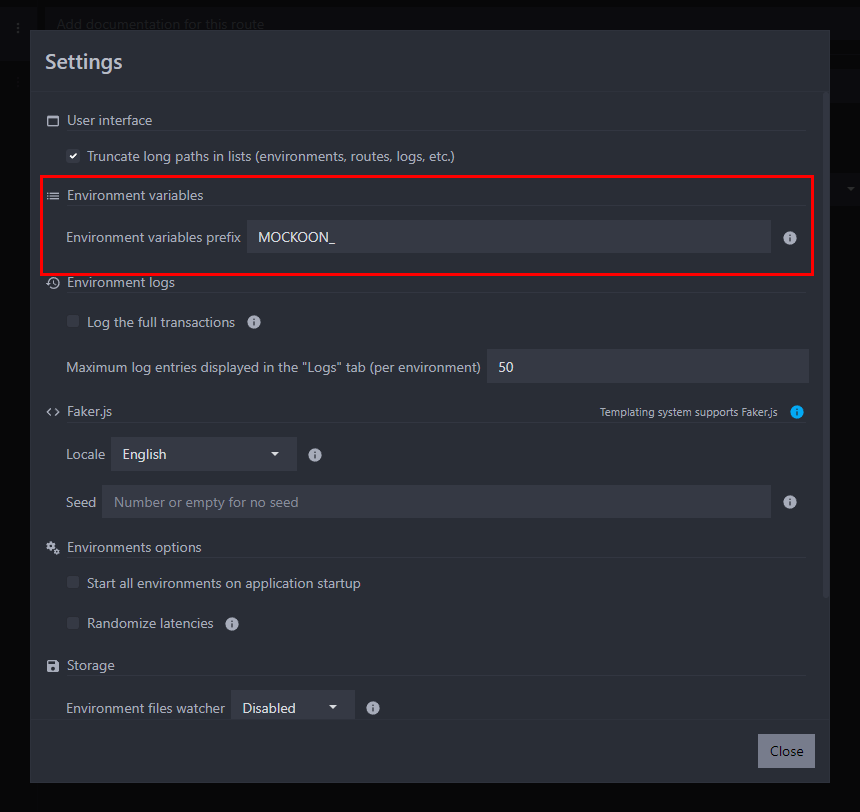Click the Environment logs history icon
860x812 pixels.
53,283
